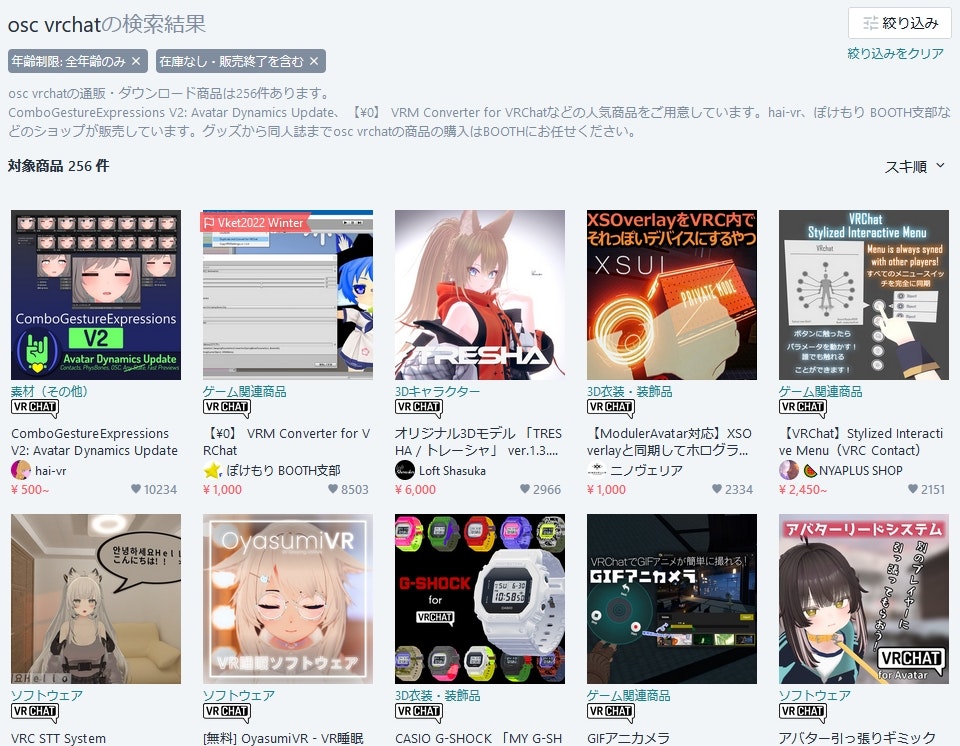Open Stylized Interactive Menu thumbnail
This screenshot has width=960, height=746.
coord(864,295)
